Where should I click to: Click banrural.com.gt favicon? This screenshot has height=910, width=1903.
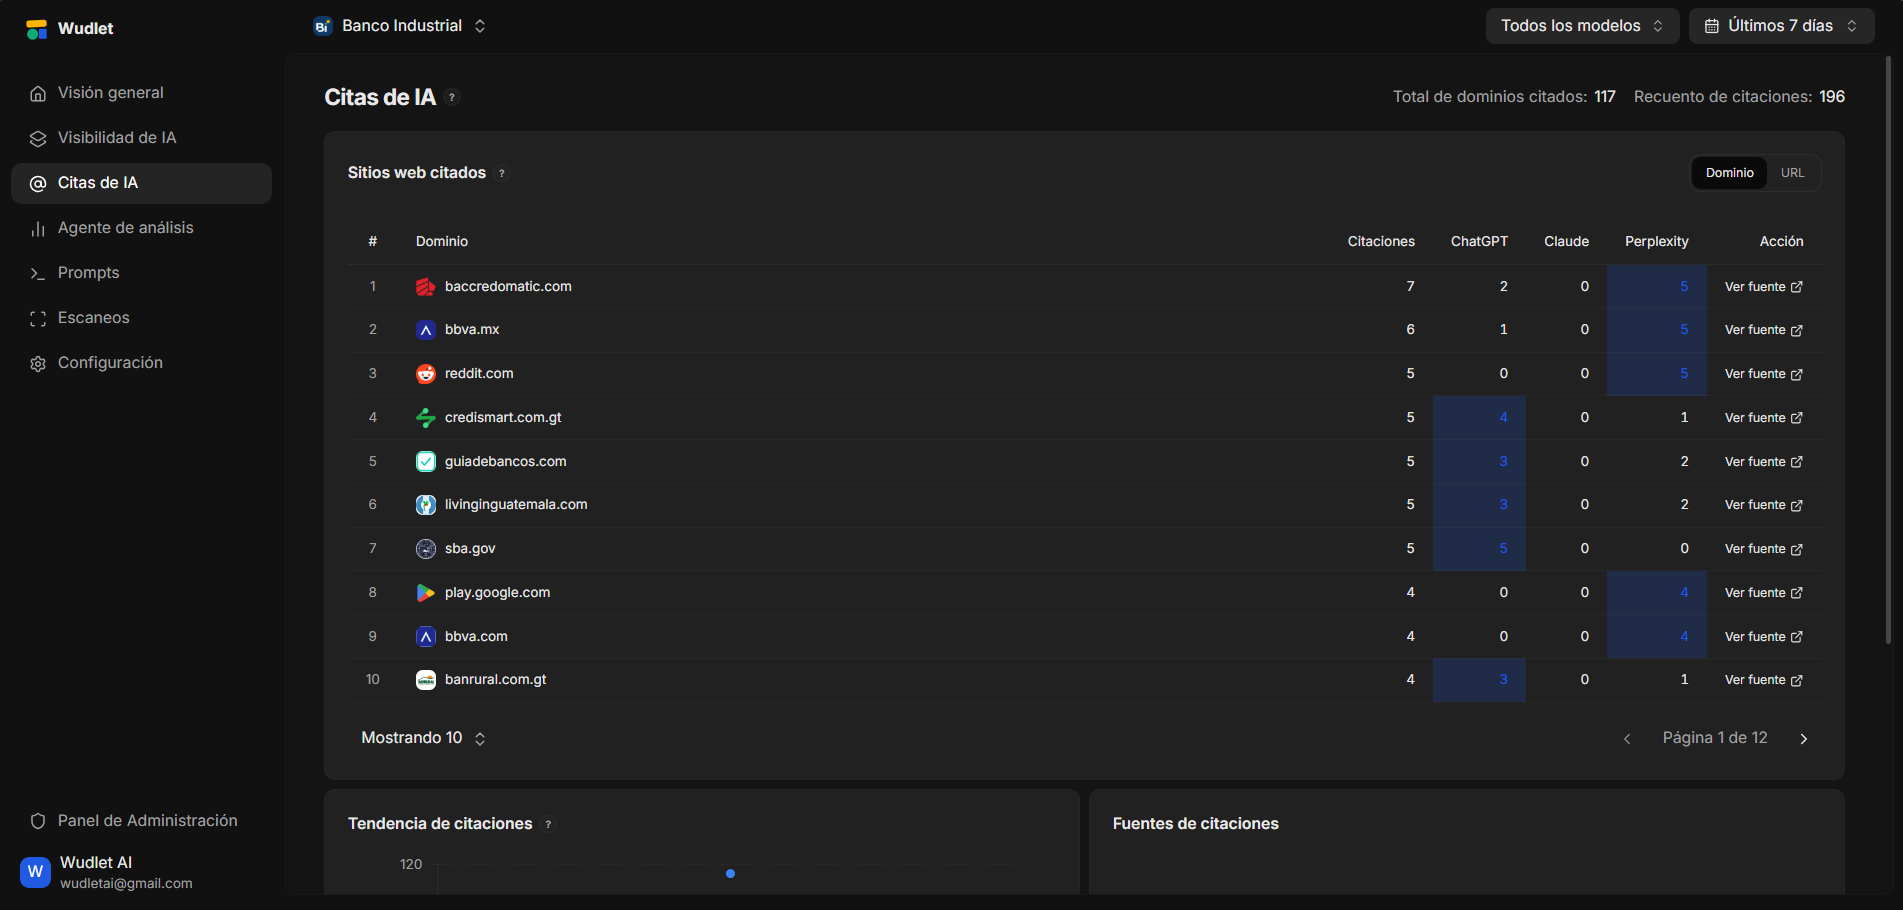pyautogui.click(x=426, y=680)
